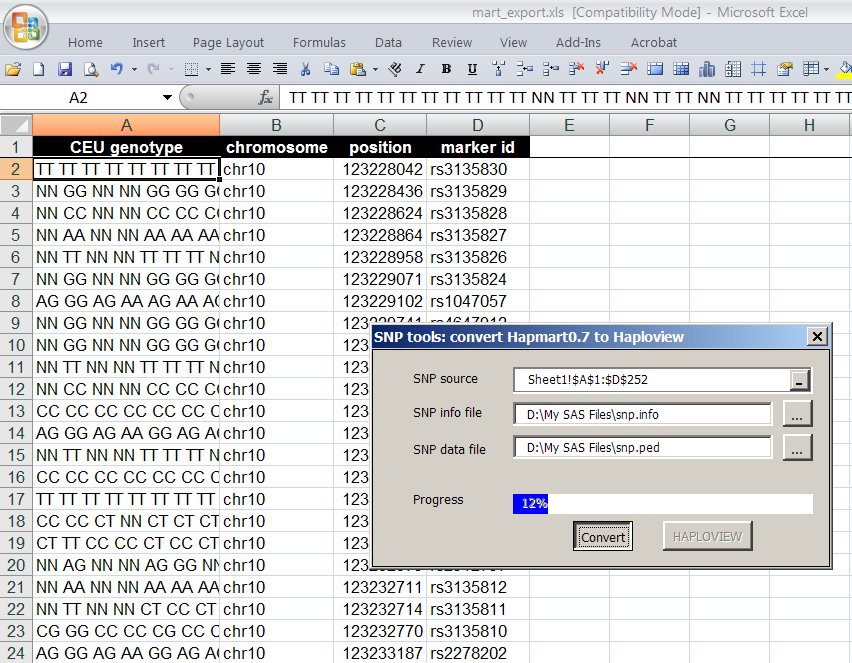This screenshot has height=663, width=852.
Task: Click the 'CEU genotype' header cell
Action: tap(126, 147)
